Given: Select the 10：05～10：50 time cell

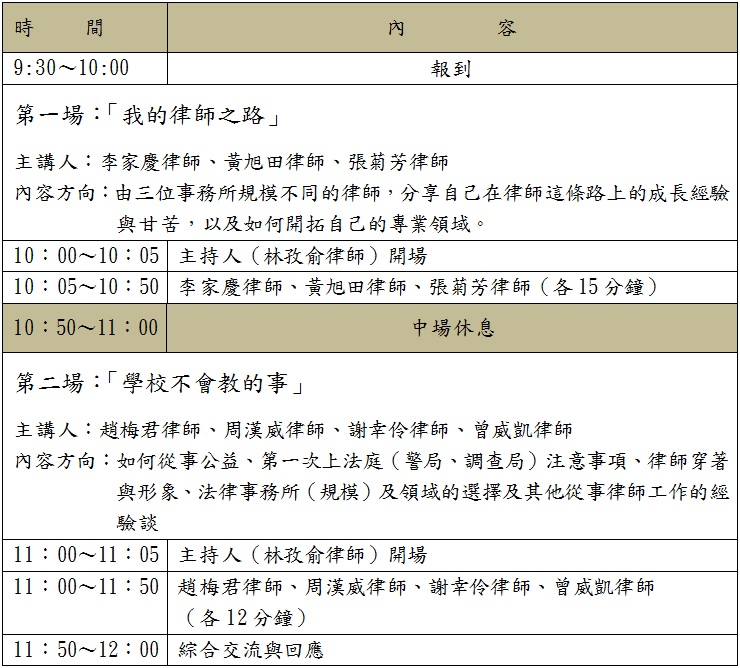Looking at the screenshot, I should (x=85, y=287).
